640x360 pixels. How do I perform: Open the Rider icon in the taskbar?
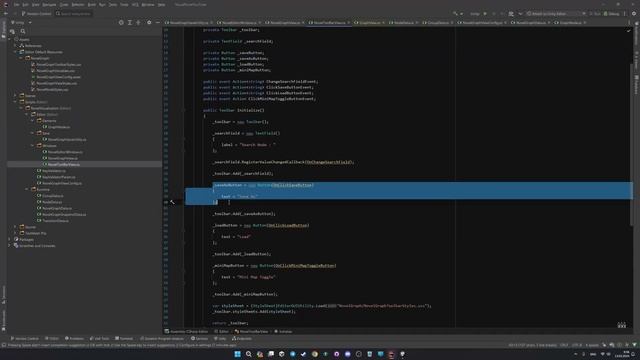391,354
